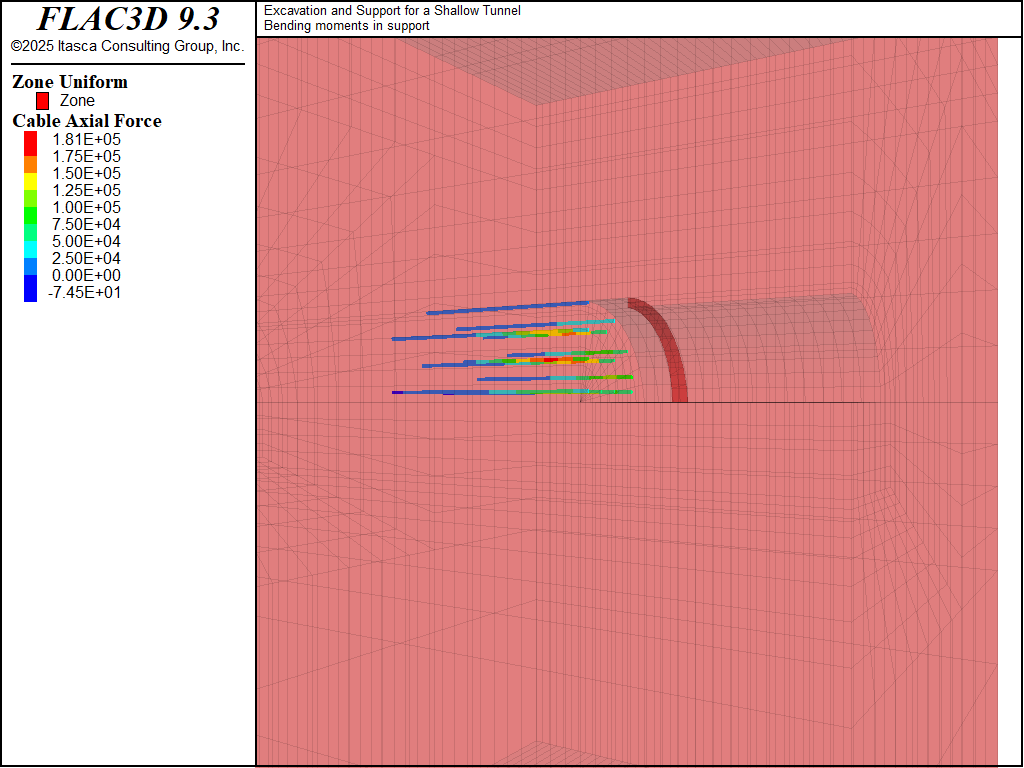The image size is (1024, 768).
Task: Select the 1.81E+05 red legend color
Action: point(30,141)
